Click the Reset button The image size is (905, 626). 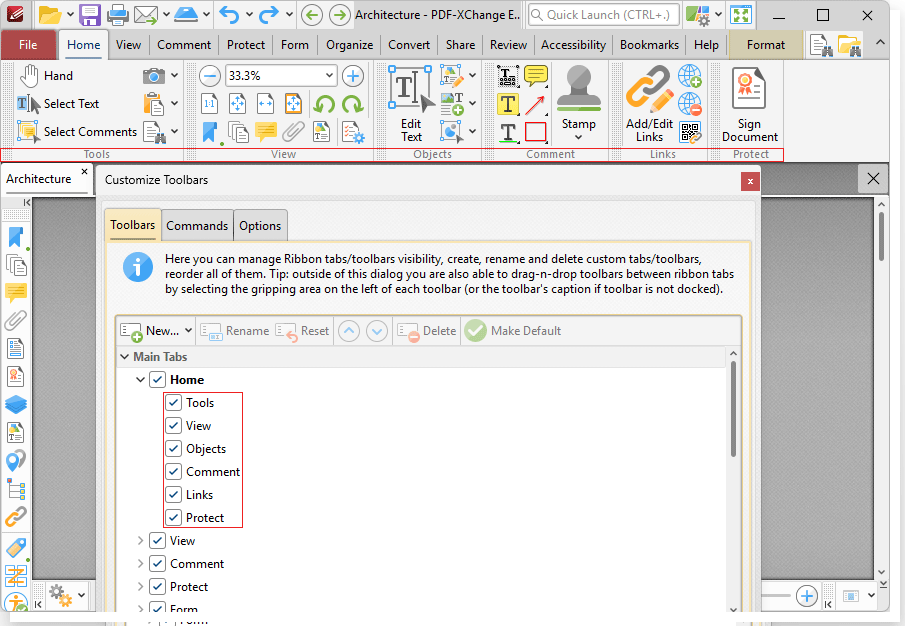coord(302,331)
